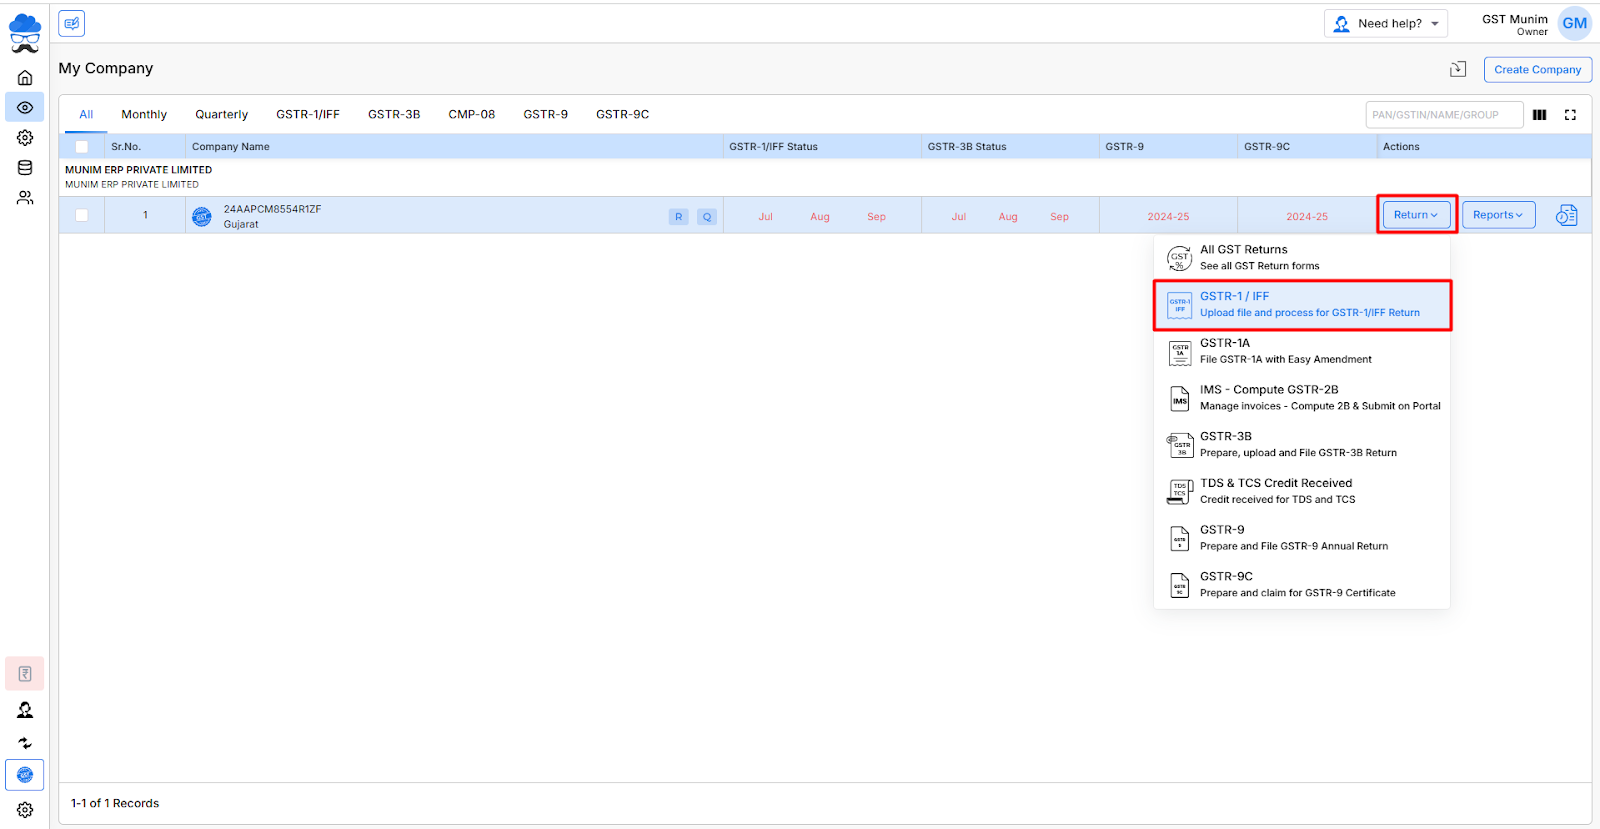Click the PAN/GSTIN/NAME/GROUP search field
Viewport: 1600px width, 829px height.
coord(1443,115)
